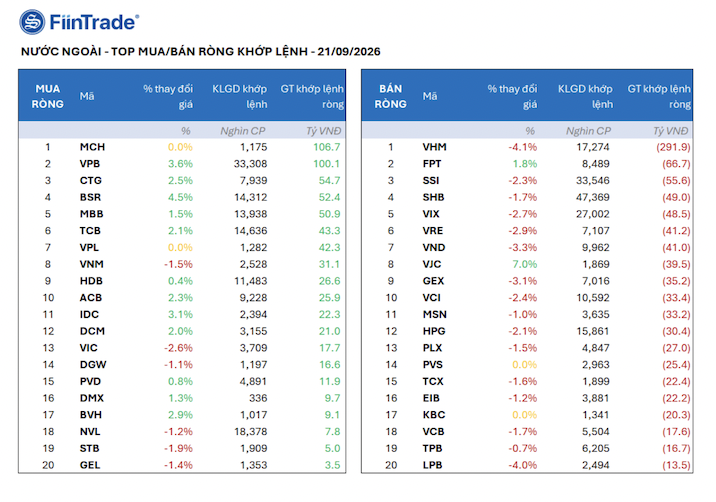Screen dimensions: 716x502
Task: Select the DMX ticker
Action: click(92, 398)
